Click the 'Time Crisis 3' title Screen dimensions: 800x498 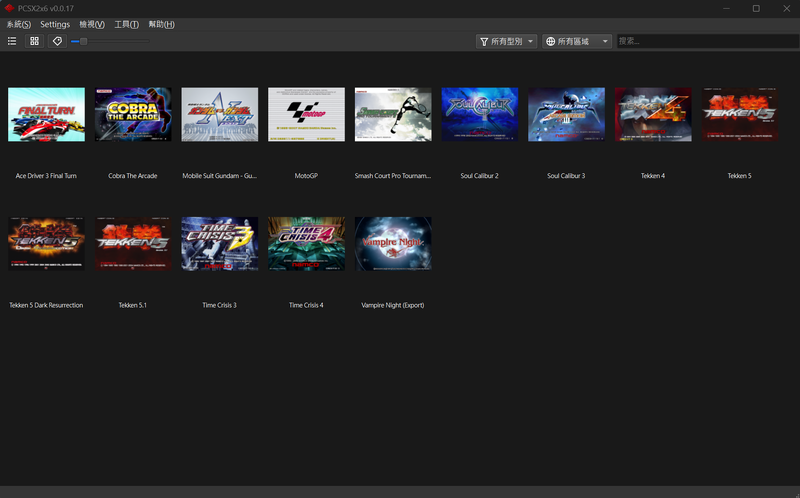click(219, 305)
